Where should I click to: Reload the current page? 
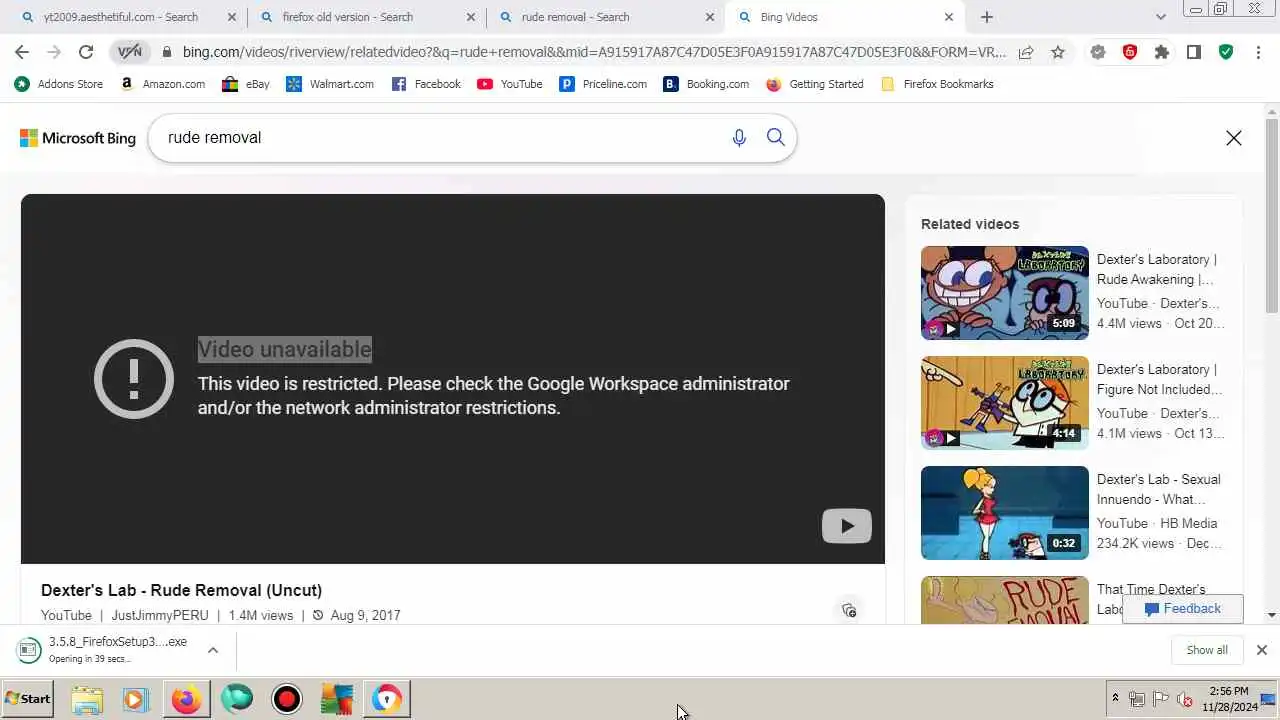click(x=86, y=52)
